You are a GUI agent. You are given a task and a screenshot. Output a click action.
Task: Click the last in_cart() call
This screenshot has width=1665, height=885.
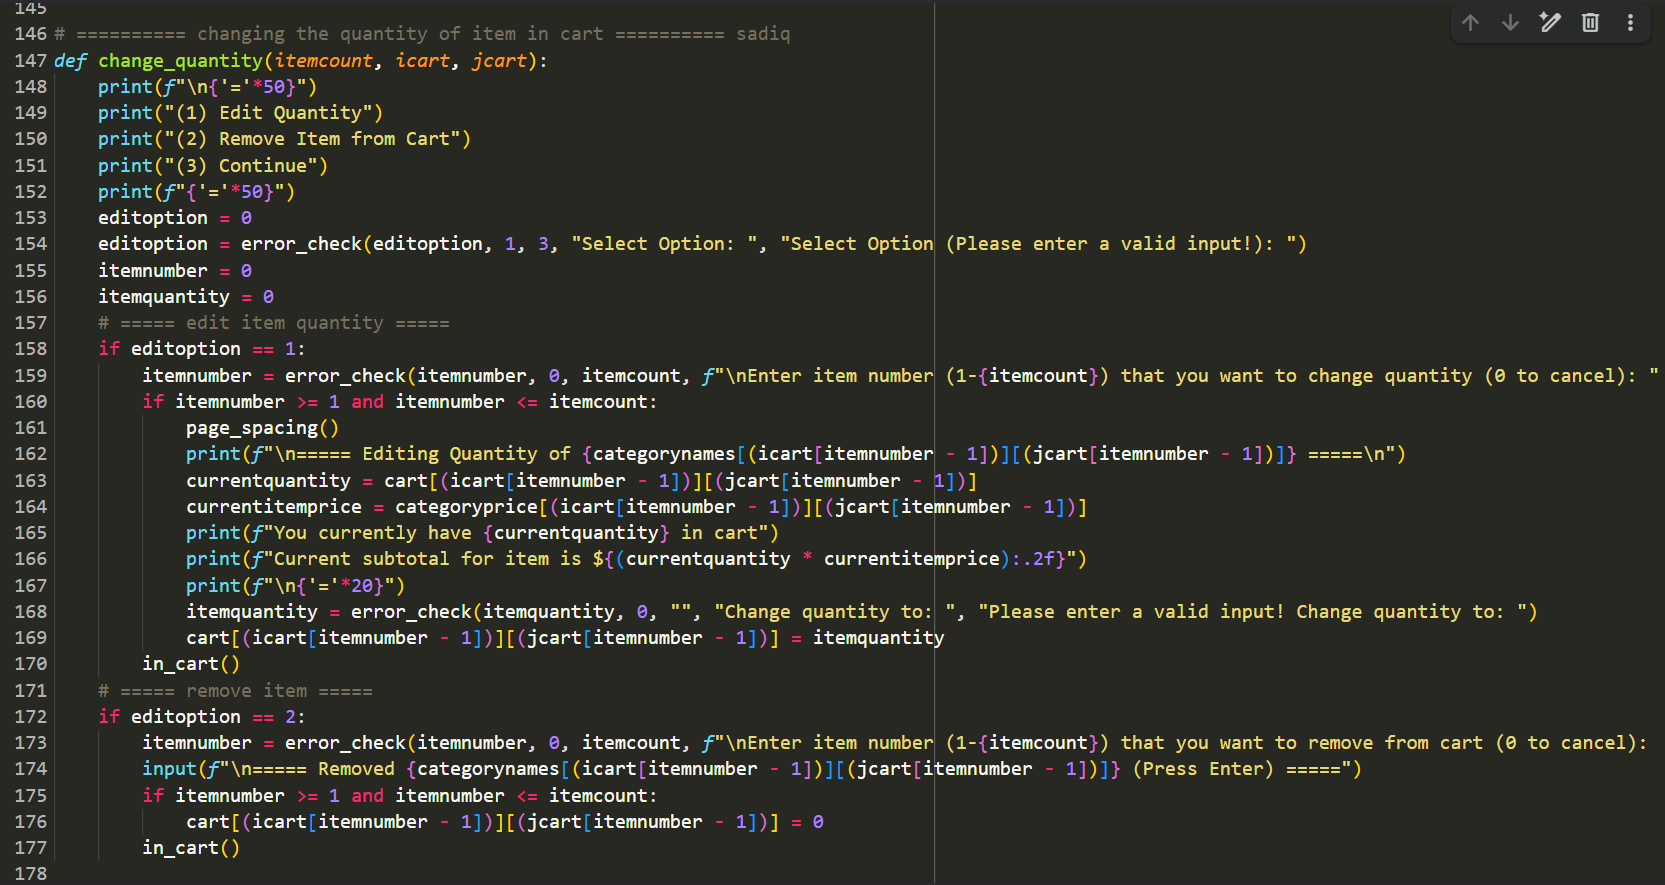pyautogui.click(x=190, y=847)
